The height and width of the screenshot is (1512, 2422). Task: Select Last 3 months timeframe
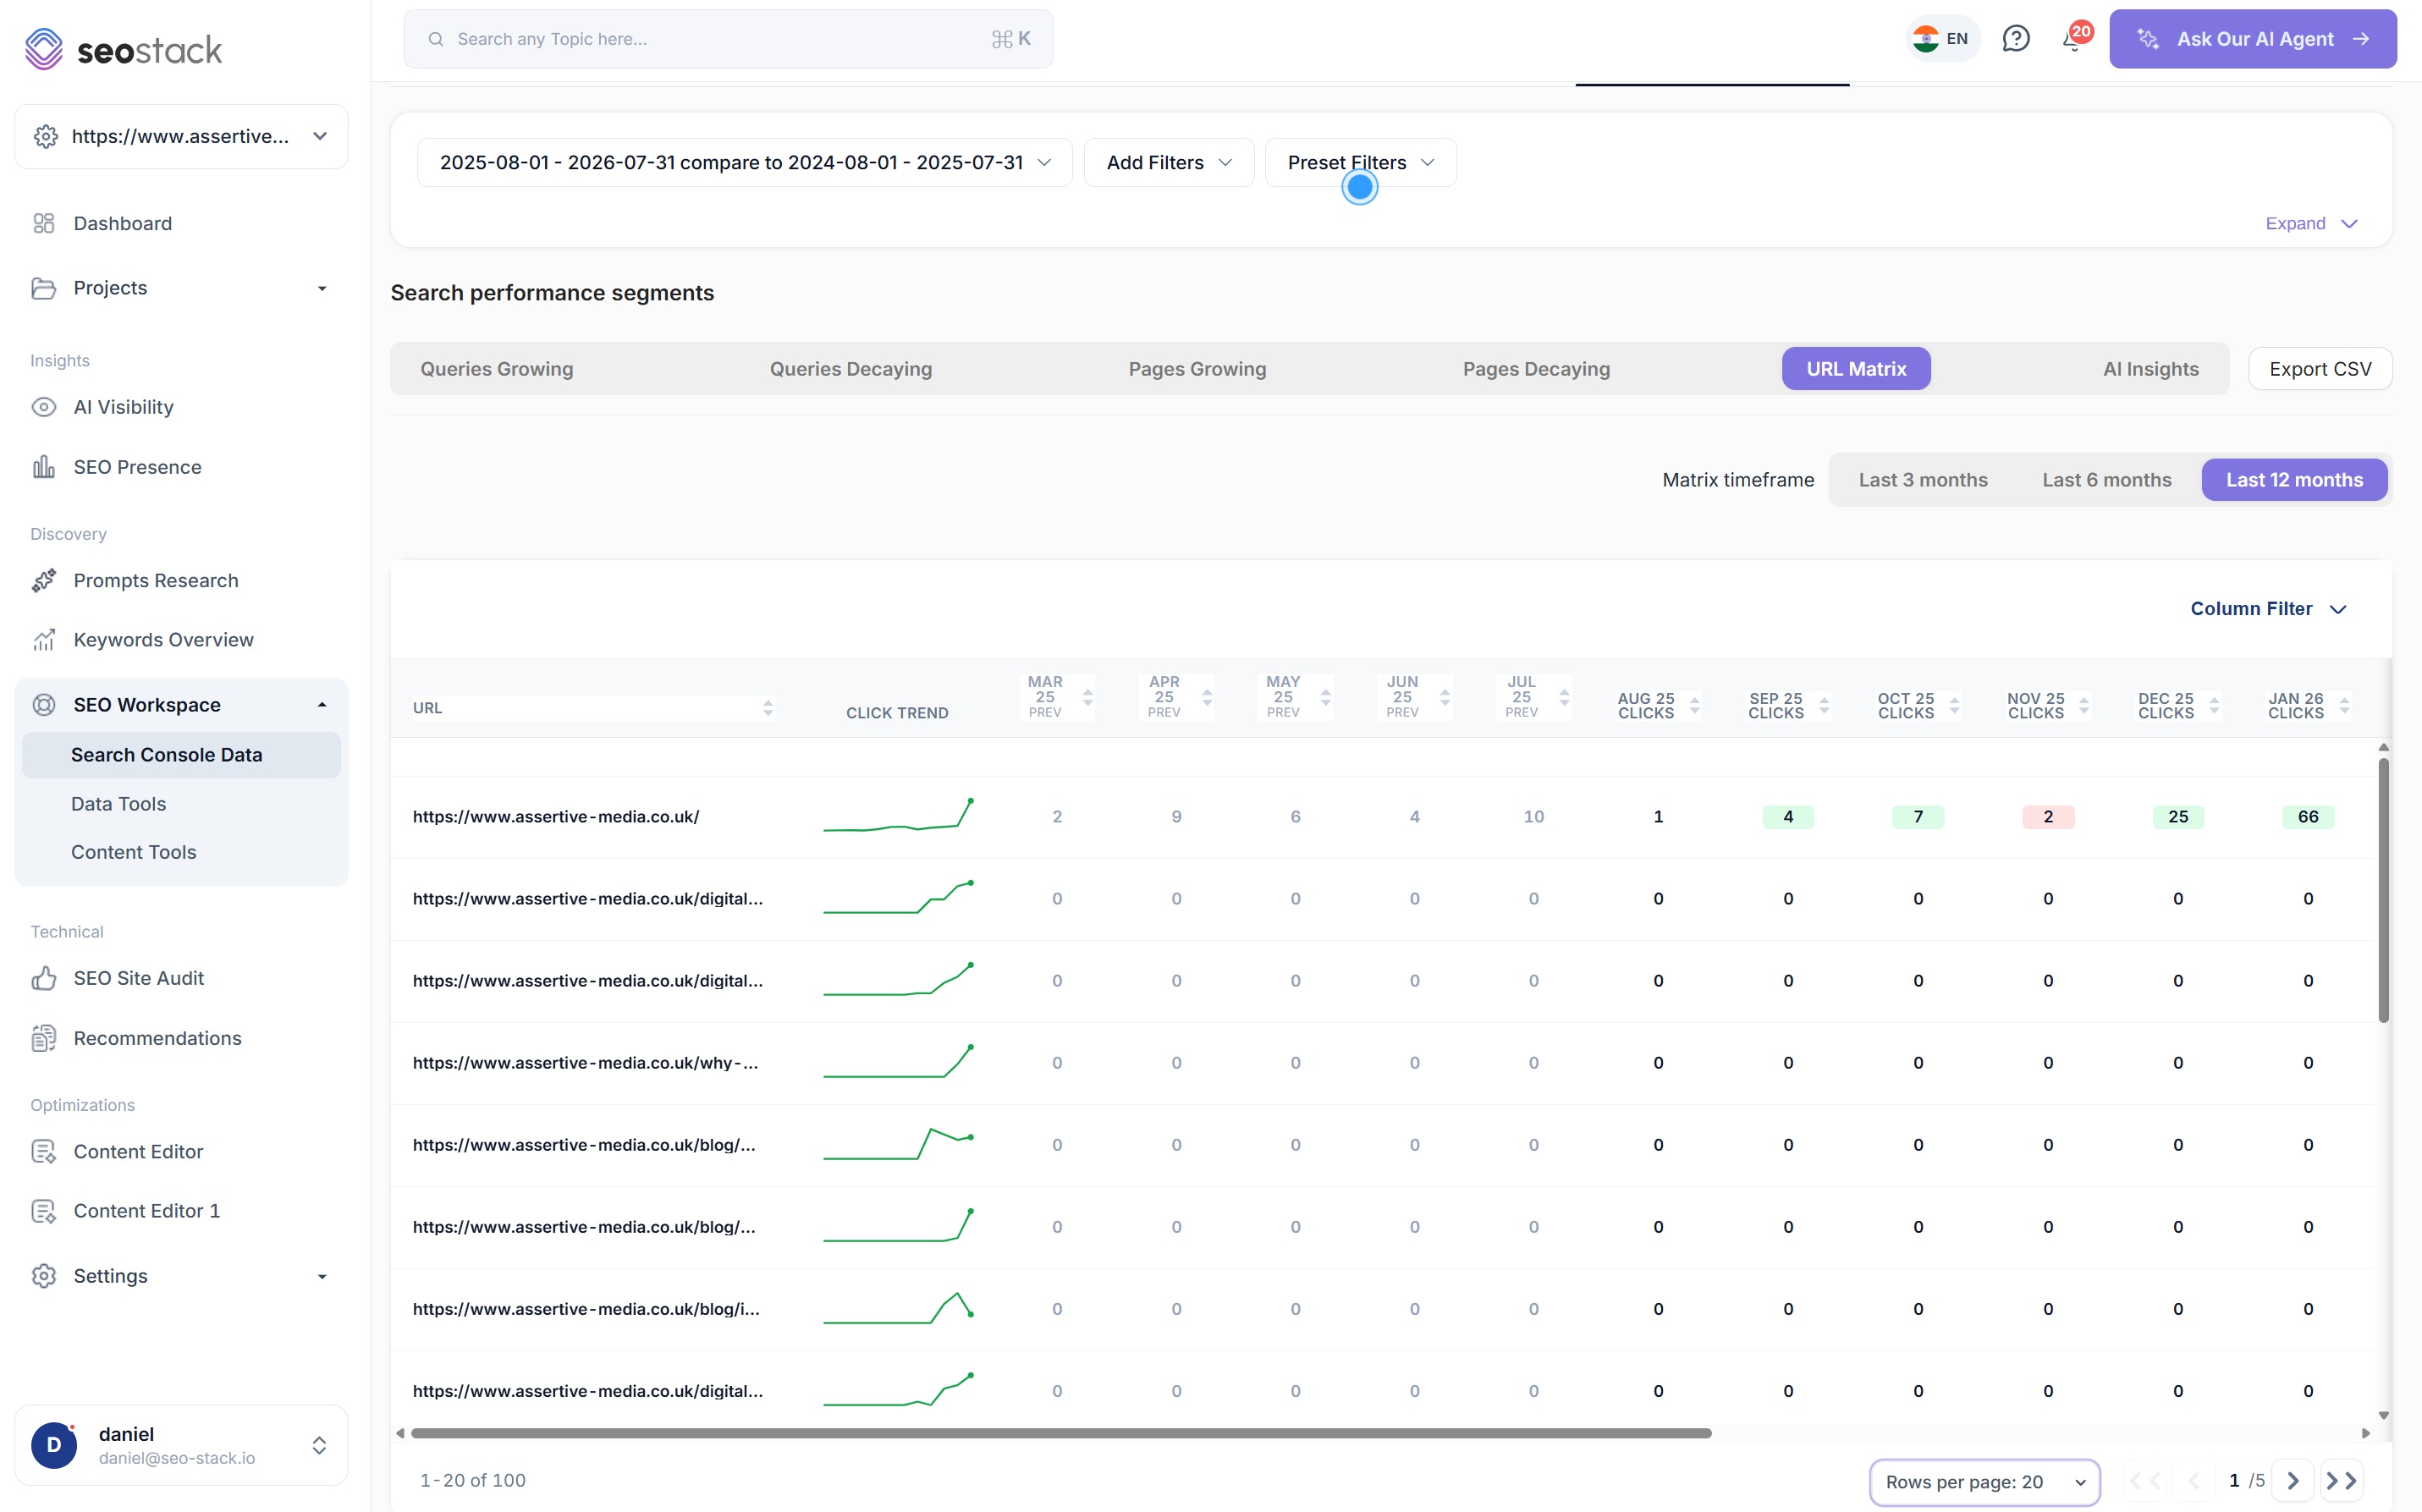click(1922, 480)
